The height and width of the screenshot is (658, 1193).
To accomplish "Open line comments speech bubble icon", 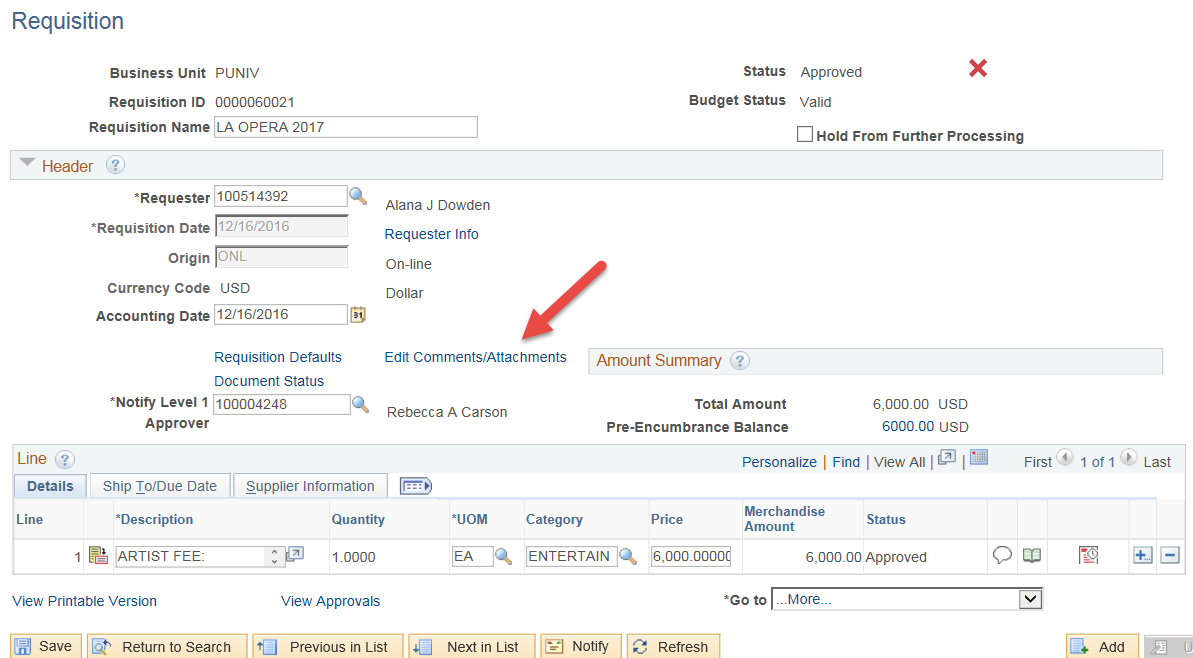I will [x=1002, y=556].
